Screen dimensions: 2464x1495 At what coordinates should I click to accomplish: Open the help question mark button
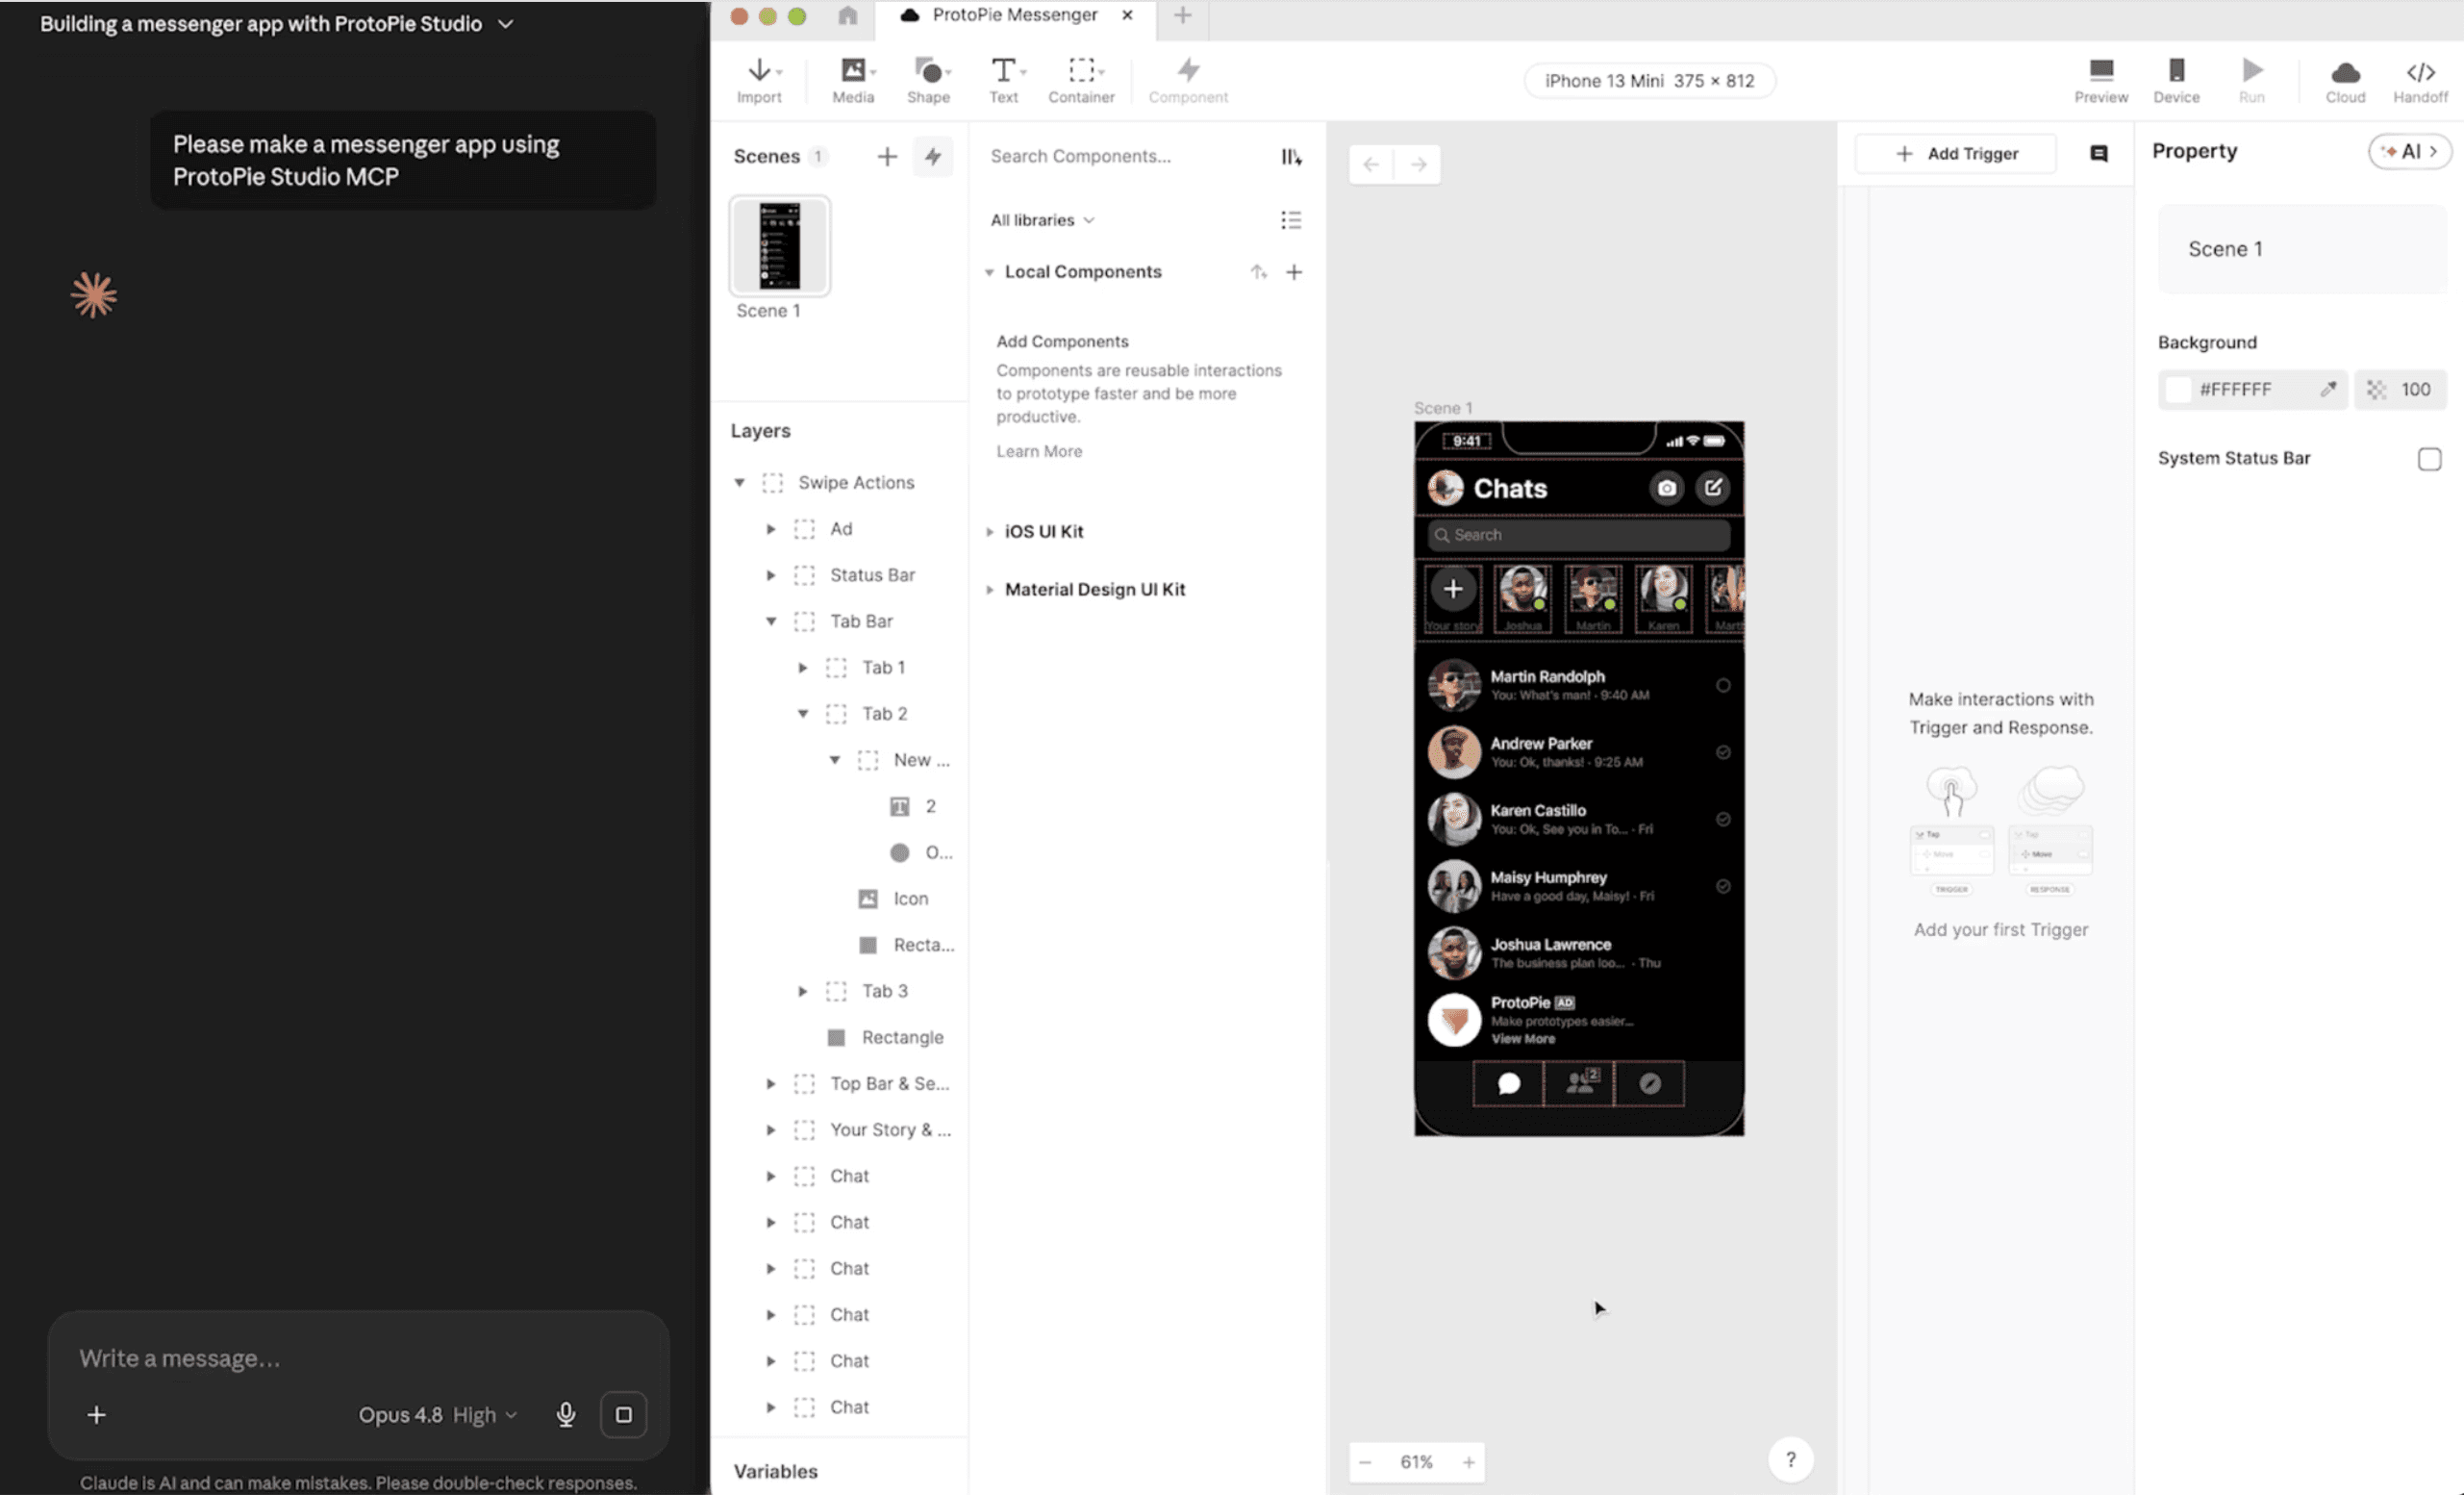coord(1791,1460)
